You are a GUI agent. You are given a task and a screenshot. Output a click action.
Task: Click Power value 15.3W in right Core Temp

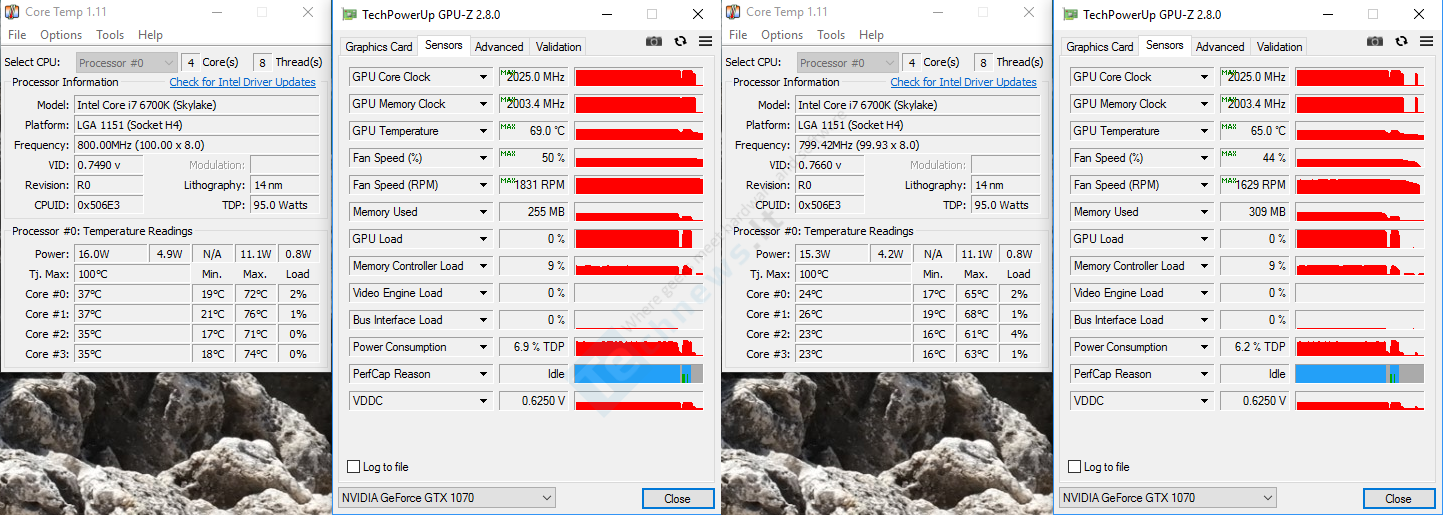(831, 254)
